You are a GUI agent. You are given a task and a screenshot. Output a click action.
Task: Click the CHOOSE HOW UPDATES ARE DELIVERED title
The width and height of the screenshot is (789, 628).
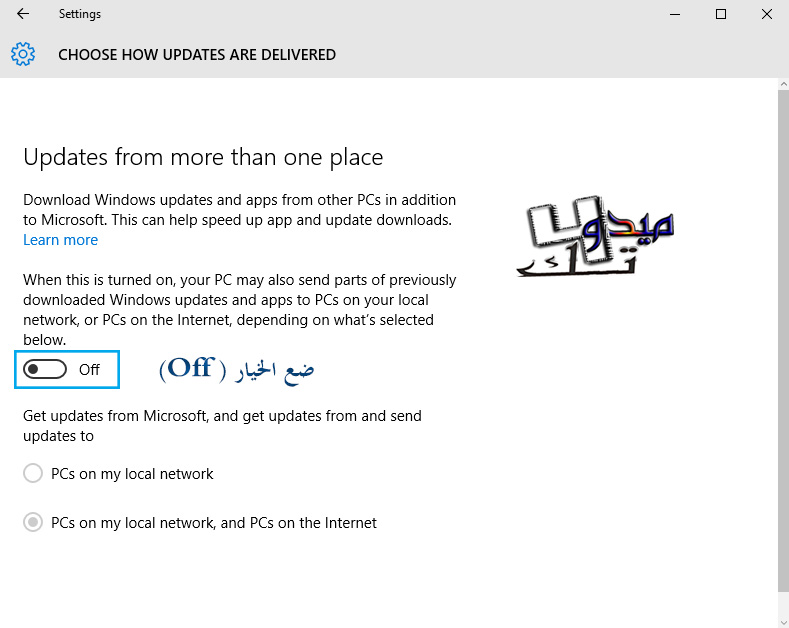pos(197,54)
